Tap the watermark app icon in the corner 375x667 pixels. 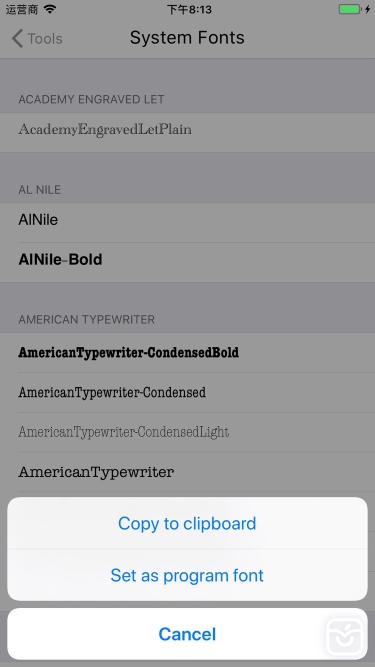[x=345, y=637]
